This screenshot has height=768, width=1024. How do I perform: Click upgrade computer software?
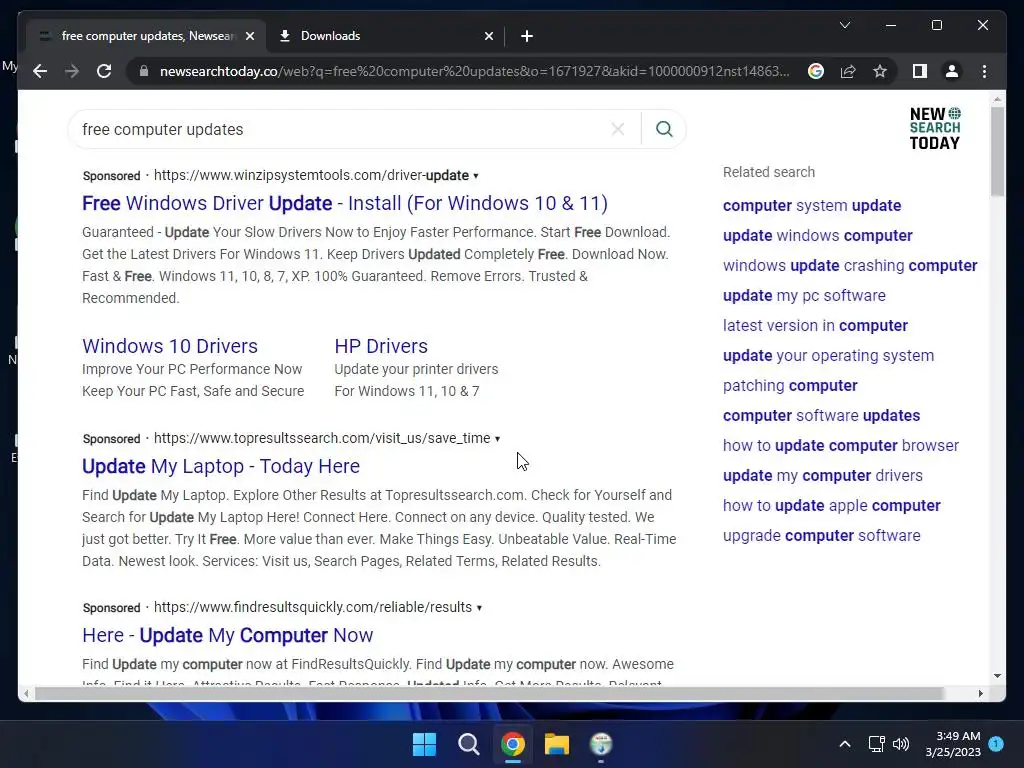[x=822, y=536]
